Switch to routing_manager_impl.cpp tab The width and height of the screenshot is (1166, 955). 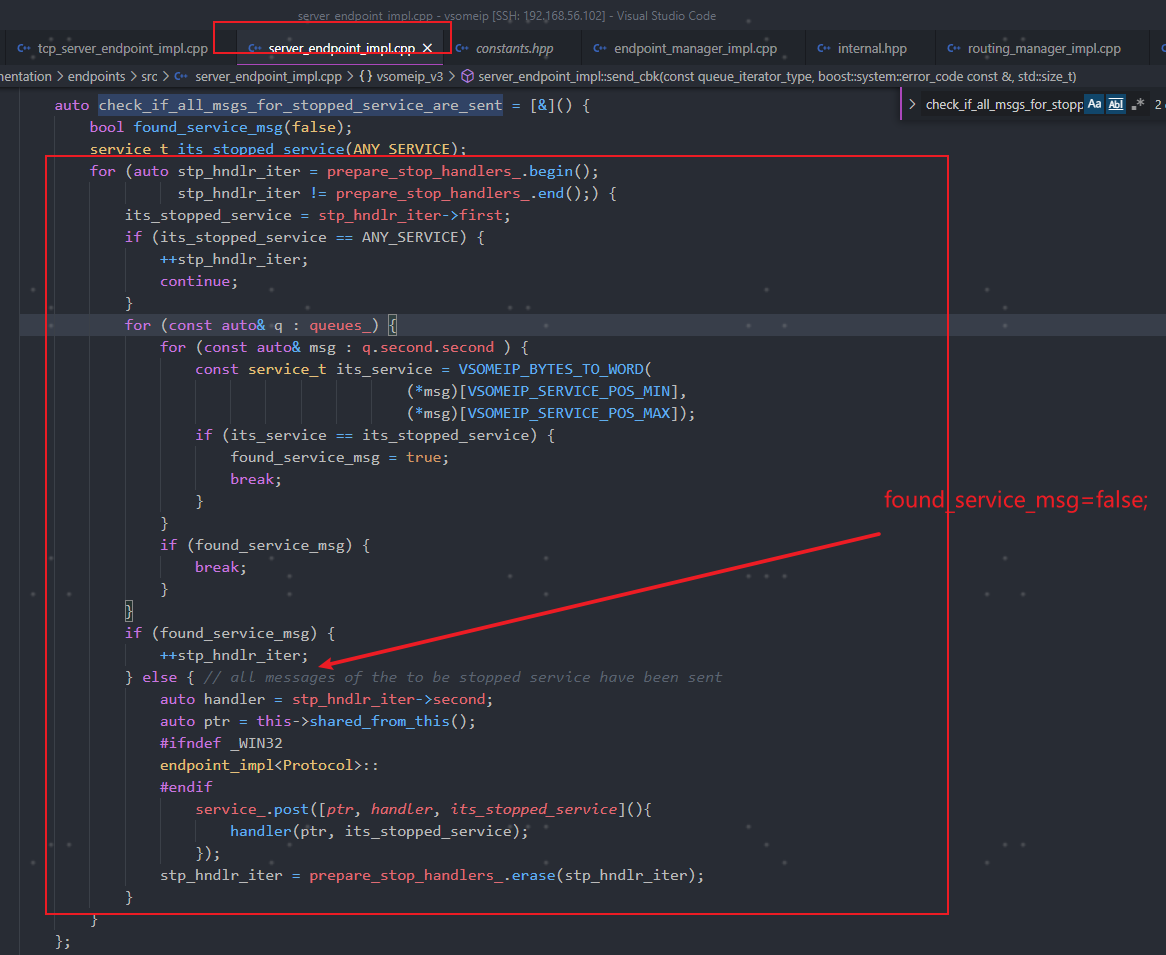[1043, 48]
